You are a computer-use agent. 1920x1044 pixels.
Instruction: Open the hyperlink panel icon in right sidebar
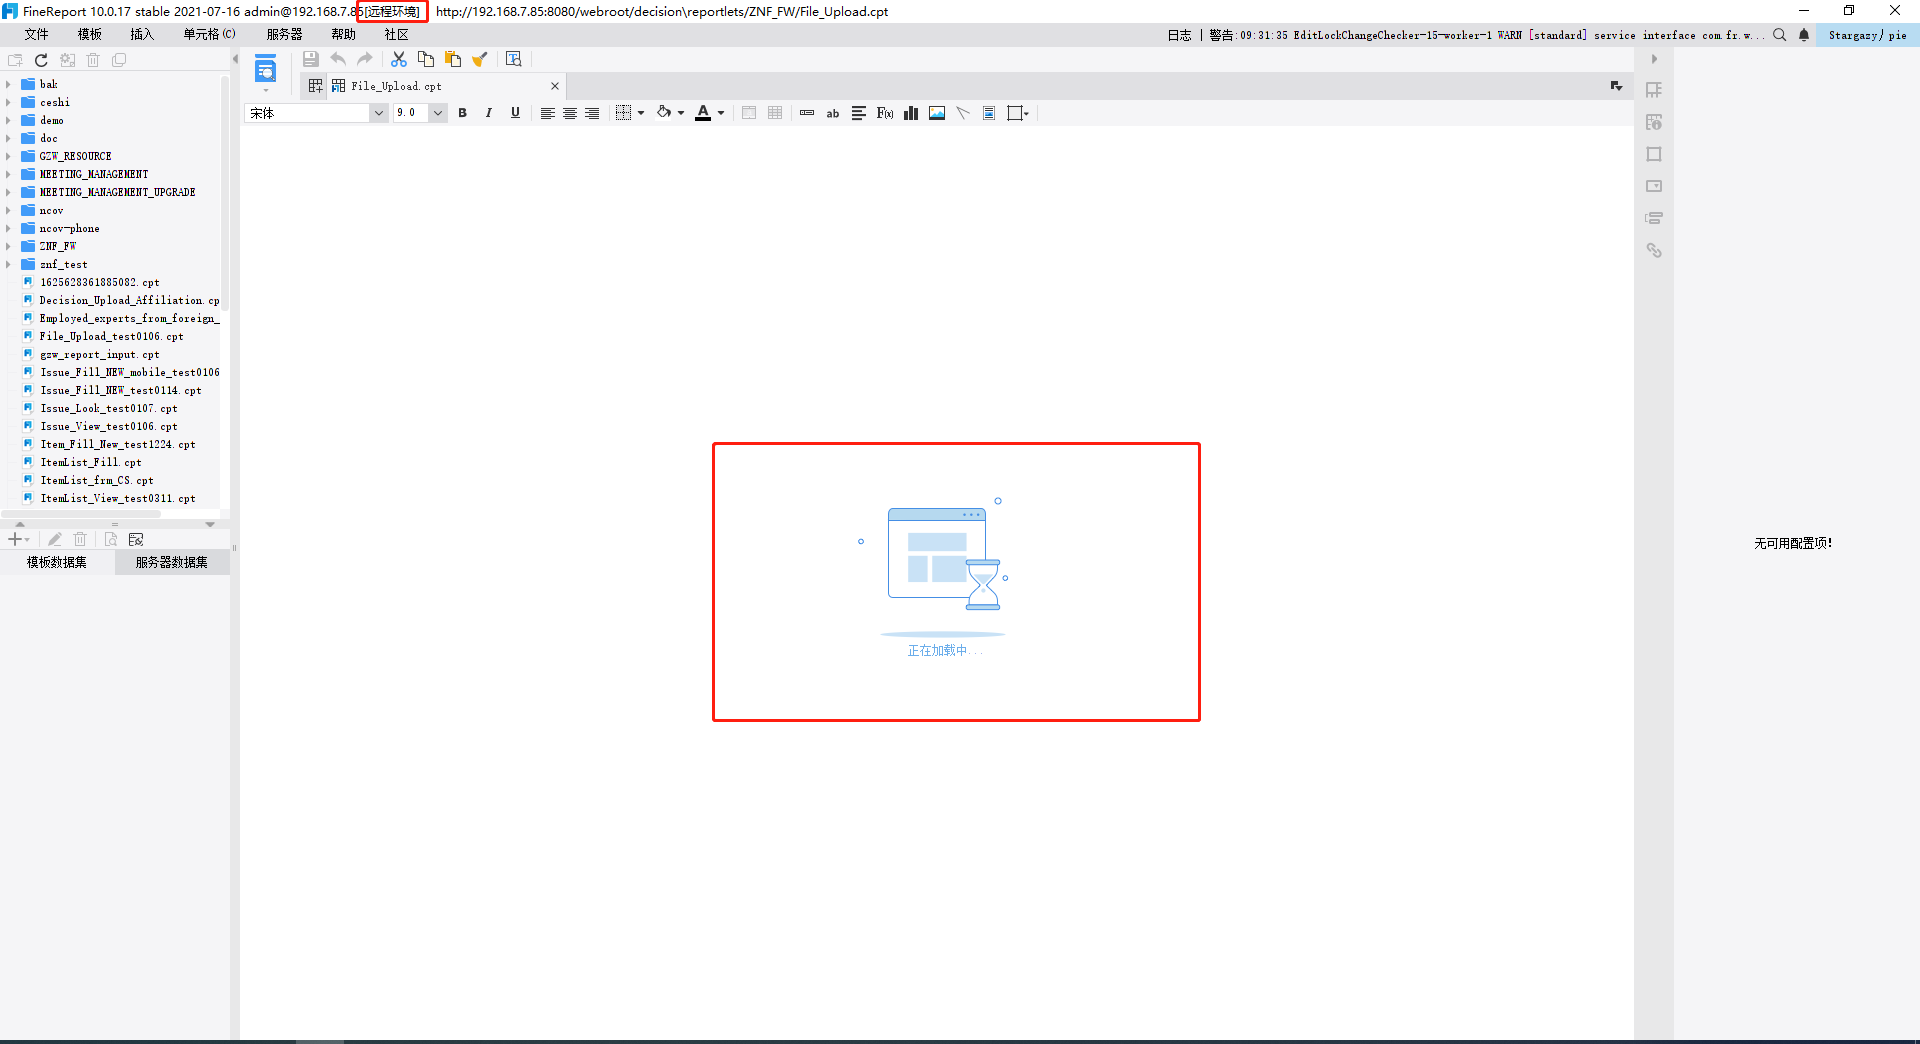[x=1654, y=250]
